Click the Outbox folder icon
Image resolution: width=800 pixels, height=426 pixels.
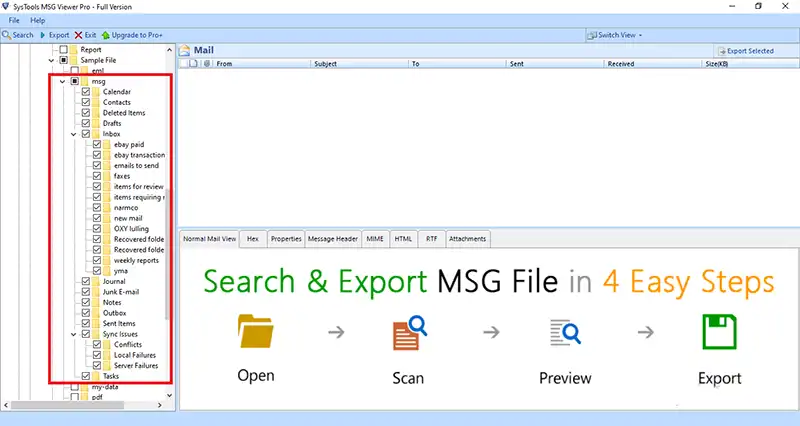[96, 313]
